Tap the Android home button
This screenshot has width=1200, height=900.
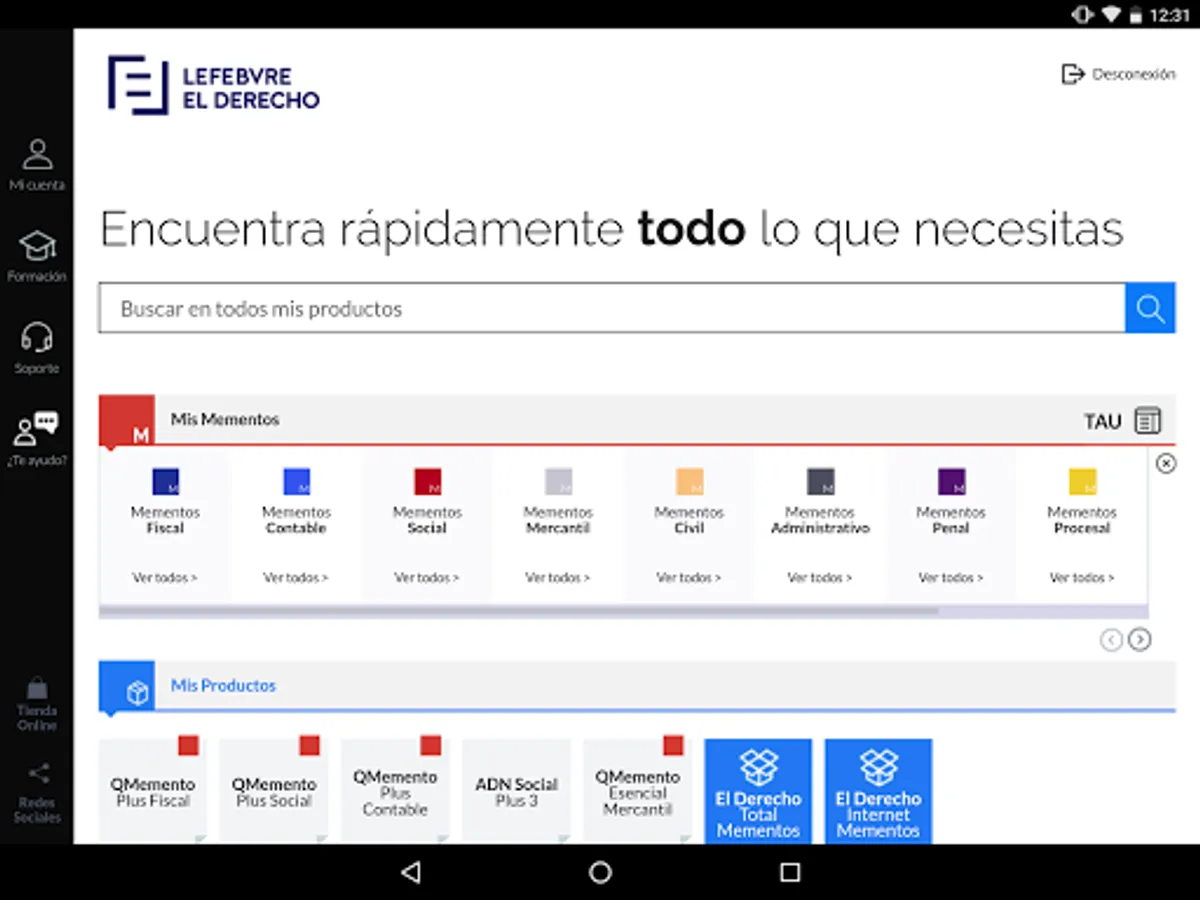(600, 872)
